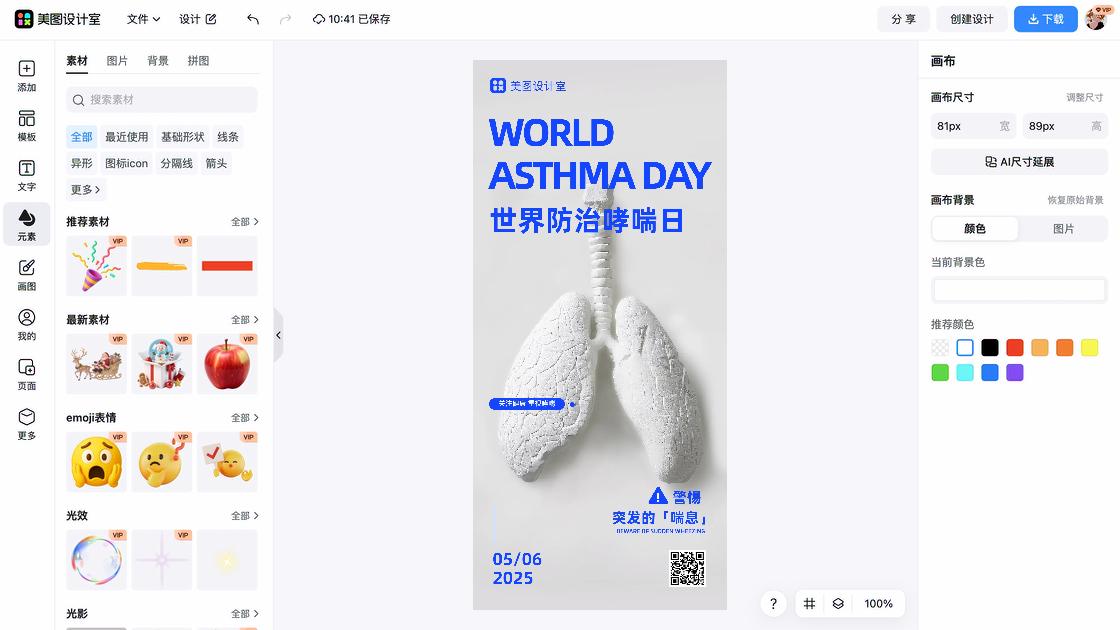Click the blue 下载 download button
The height and width of the screenshot is (630, 1120).
click(x=1046, y=19)
